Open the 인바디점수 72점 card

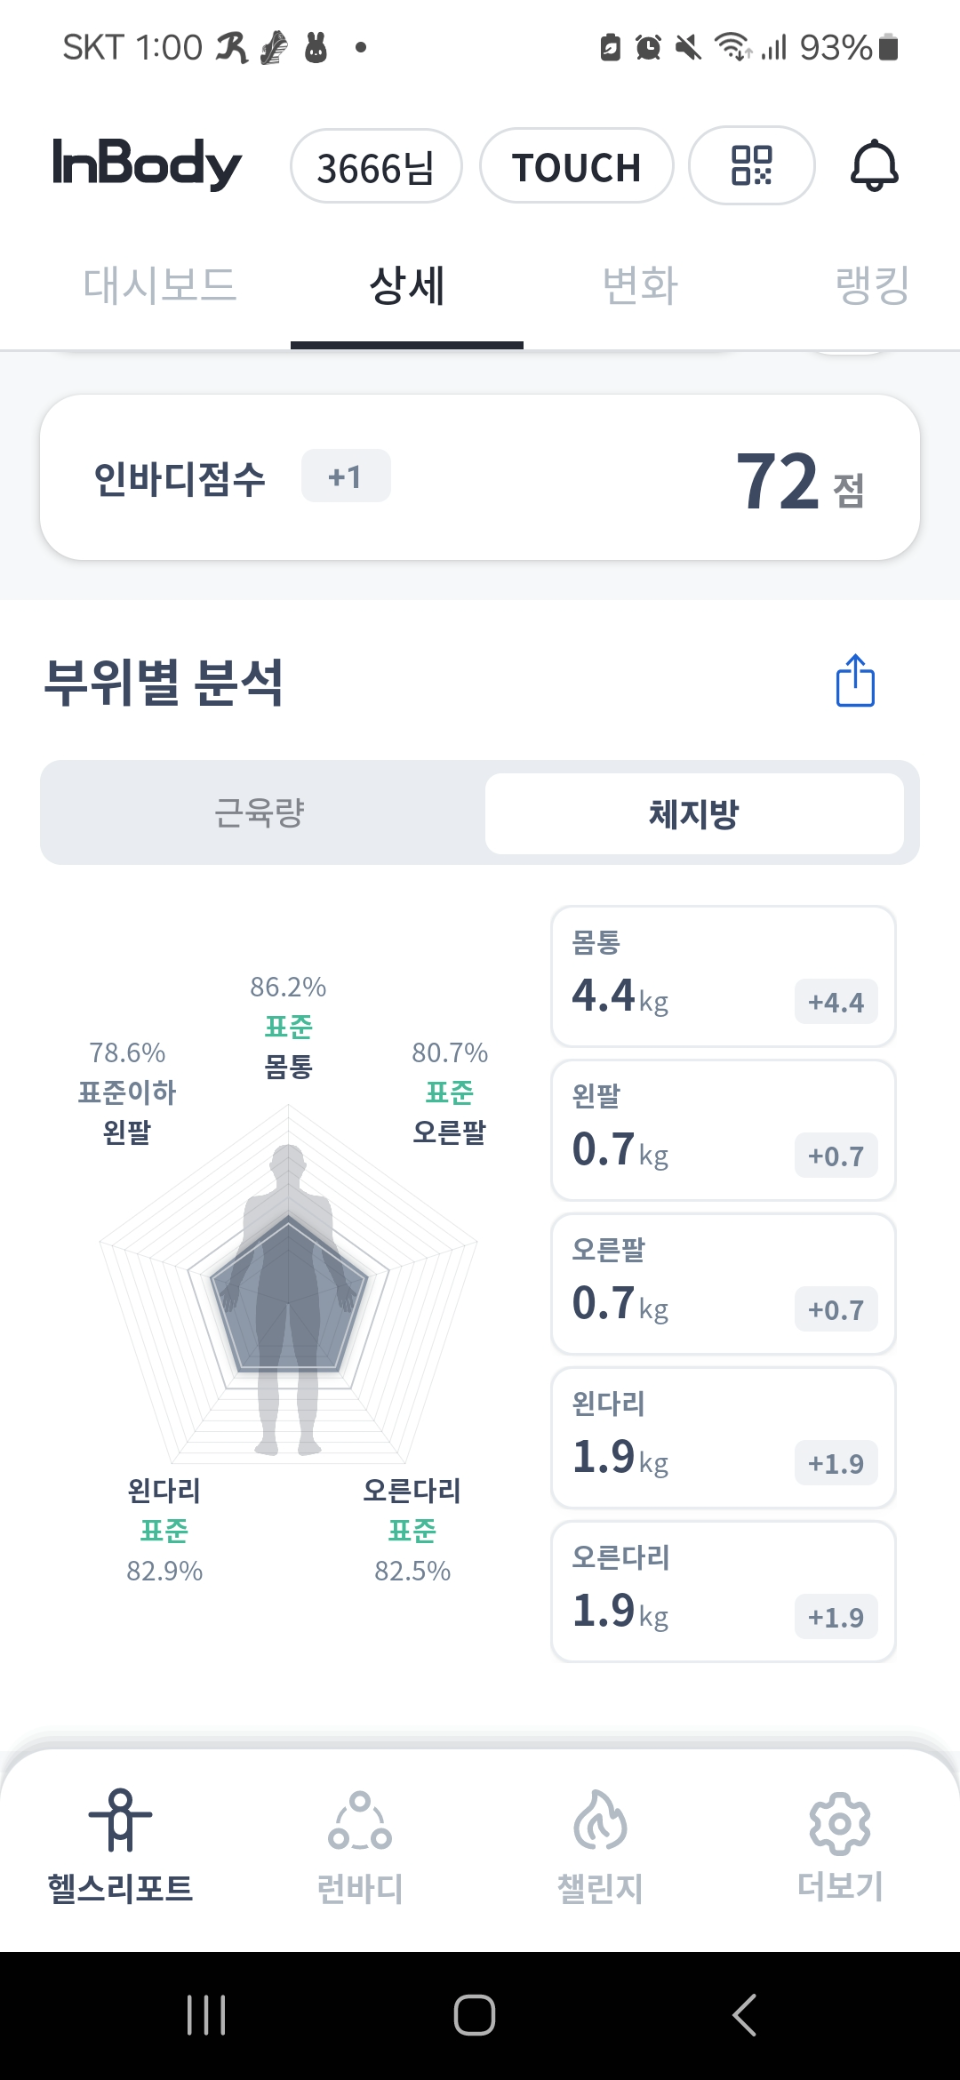480,478
